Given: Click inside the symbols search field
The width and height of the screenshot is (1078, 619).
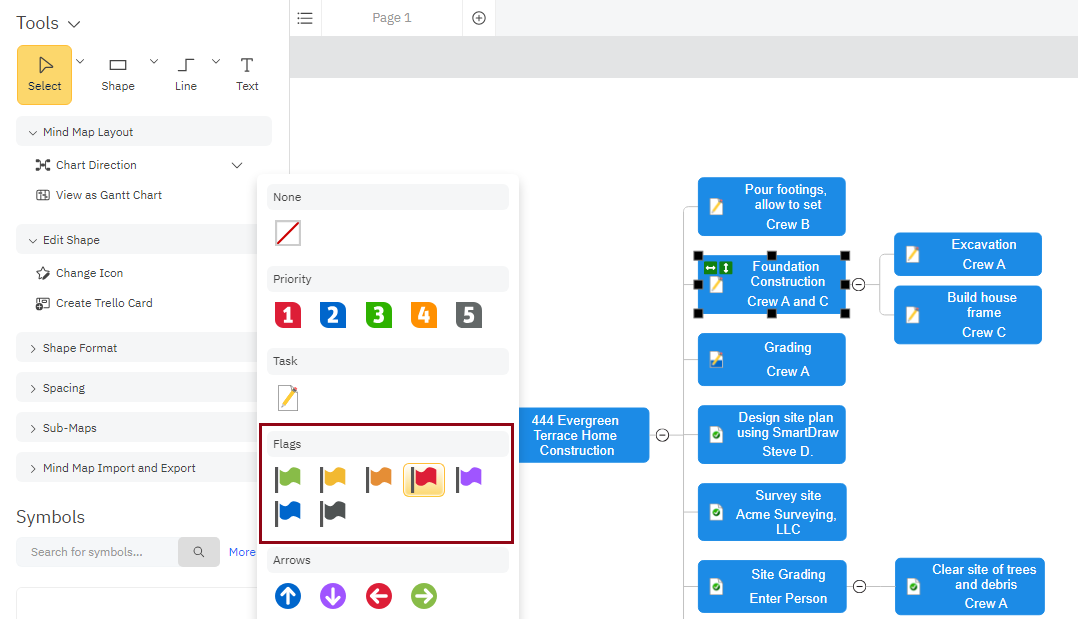Looking at the screenshot, I should 95,551.
